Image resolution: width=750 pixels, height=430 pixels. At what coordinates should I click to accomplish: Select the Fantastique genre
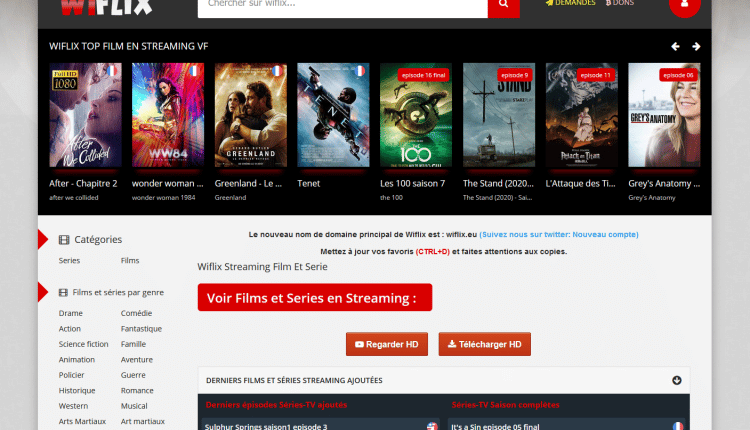tap(141, 329)
